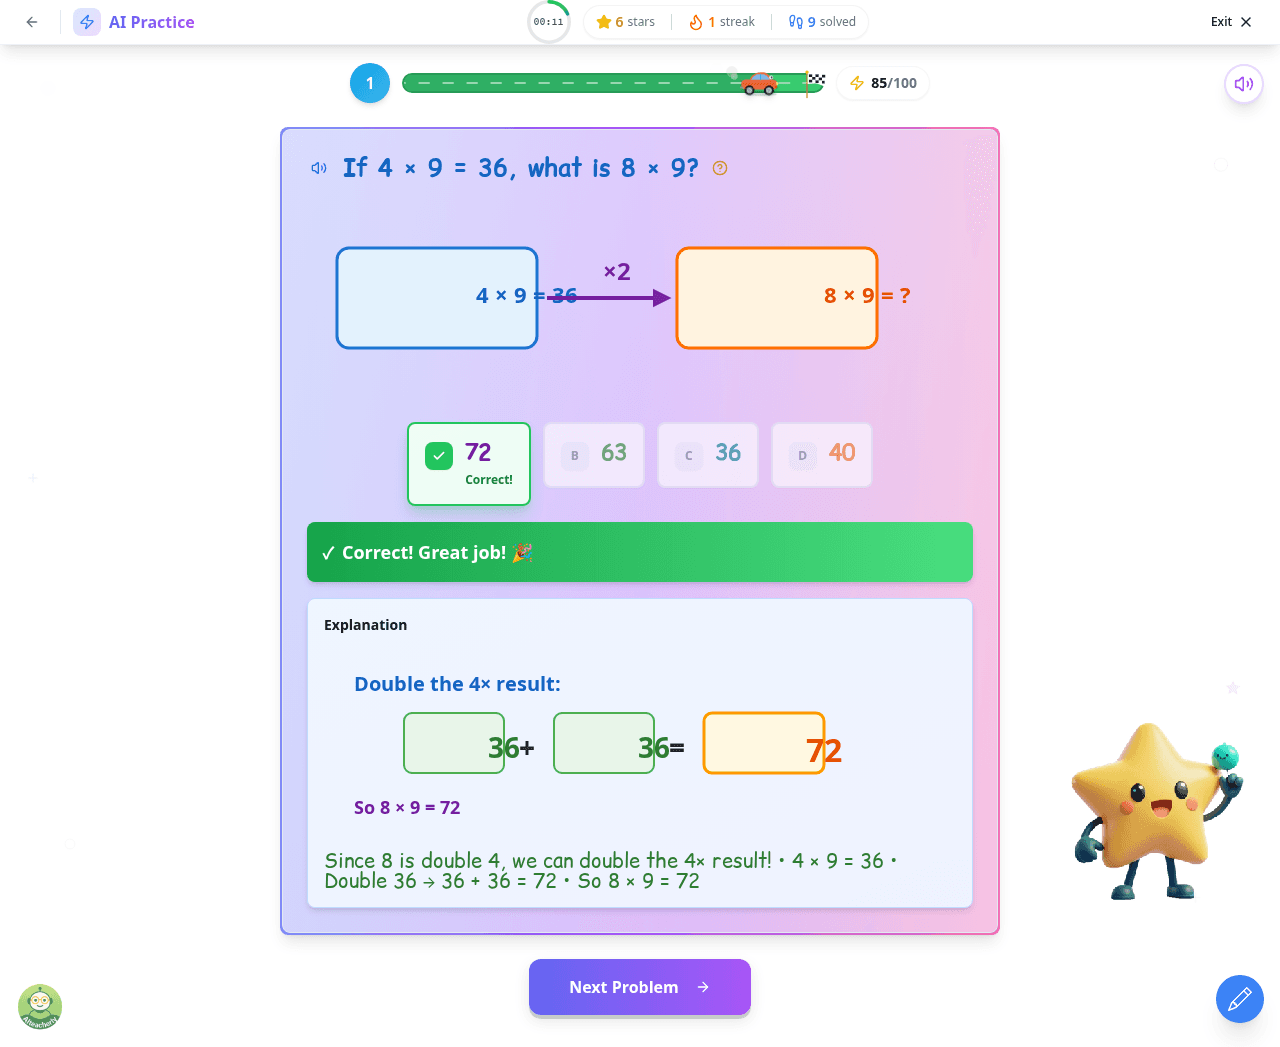The height and width of the screenshot is (1047, 1280).
Task: Select the correct answer 72
Action: tap(469, 464)
